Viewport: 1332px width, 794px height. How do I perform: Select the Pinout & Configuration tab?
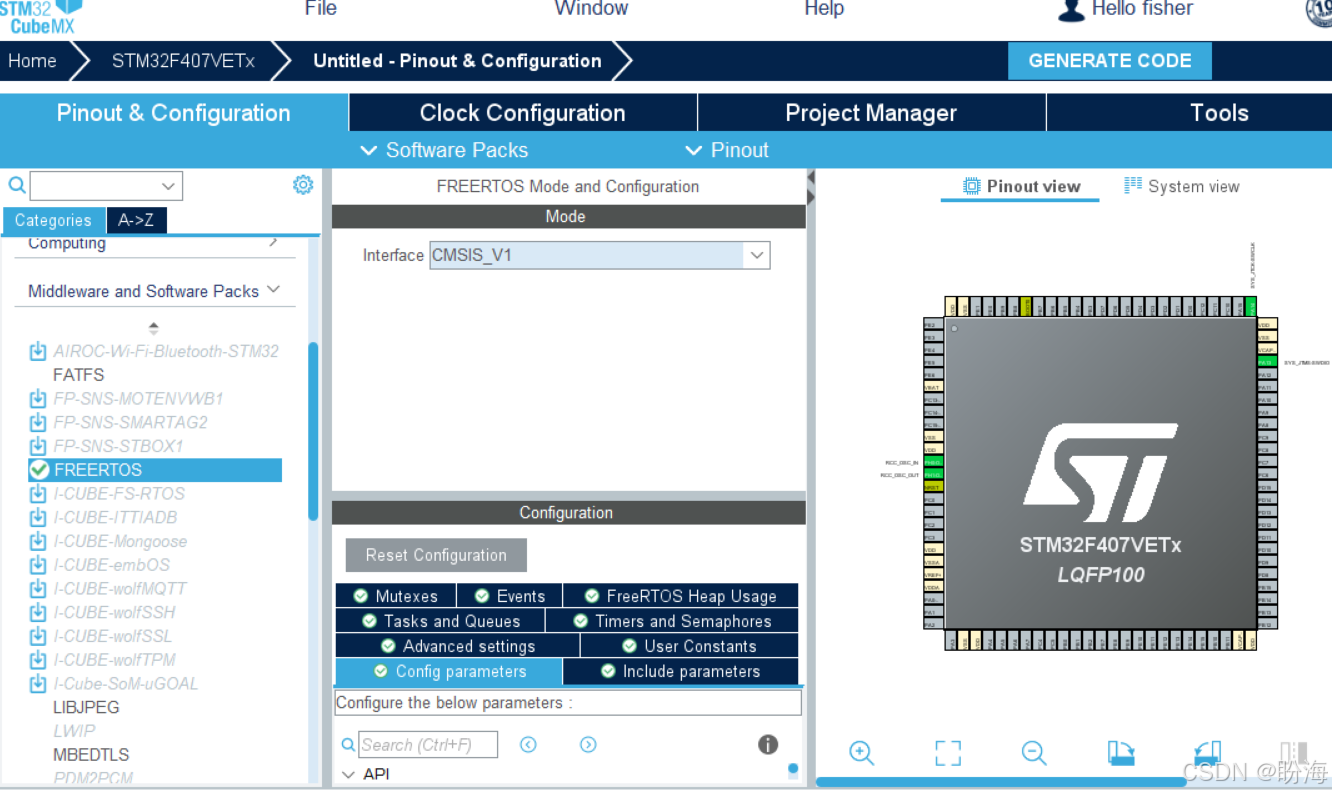pyautogui.click(x=173, y=113)
